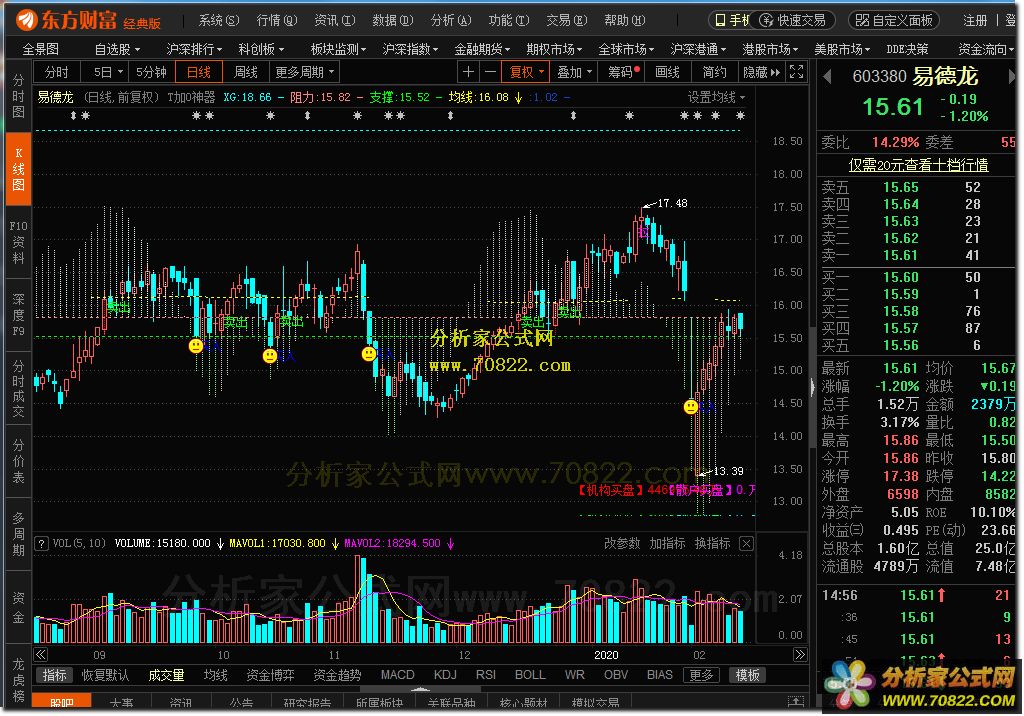Open the 龙虎榜 sidebar tab

[x=18, y=679]
